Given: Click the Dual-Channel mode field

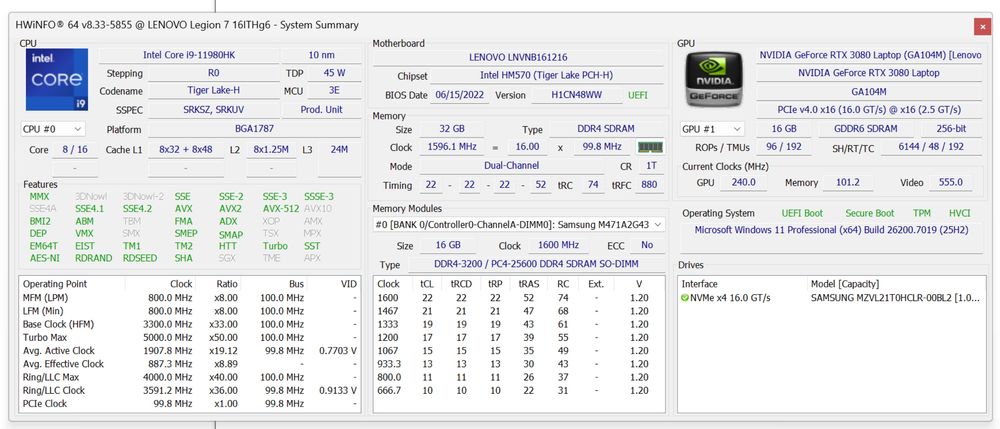Looking at the screenshot, I should tap(511, 166).
